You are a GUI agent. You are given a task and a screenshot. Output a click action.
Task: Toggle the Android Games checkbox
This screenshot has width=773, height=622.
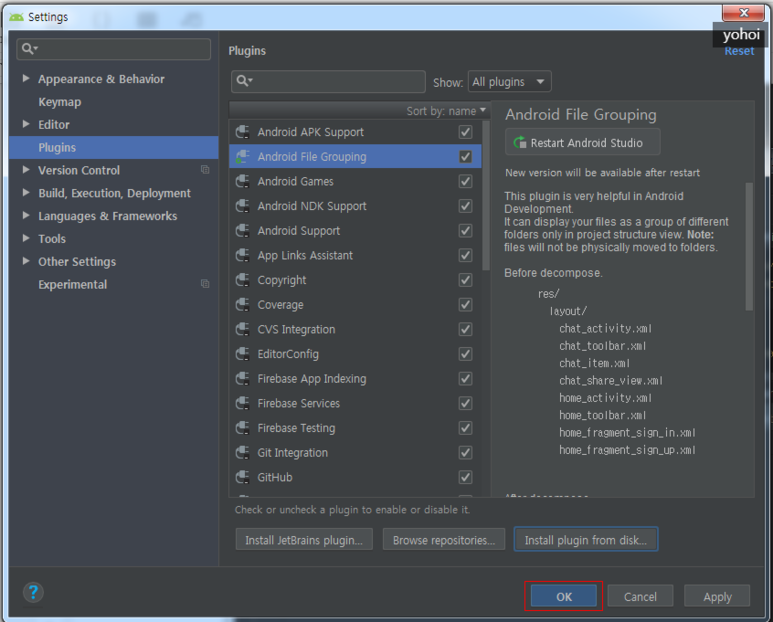click(465, 181)
